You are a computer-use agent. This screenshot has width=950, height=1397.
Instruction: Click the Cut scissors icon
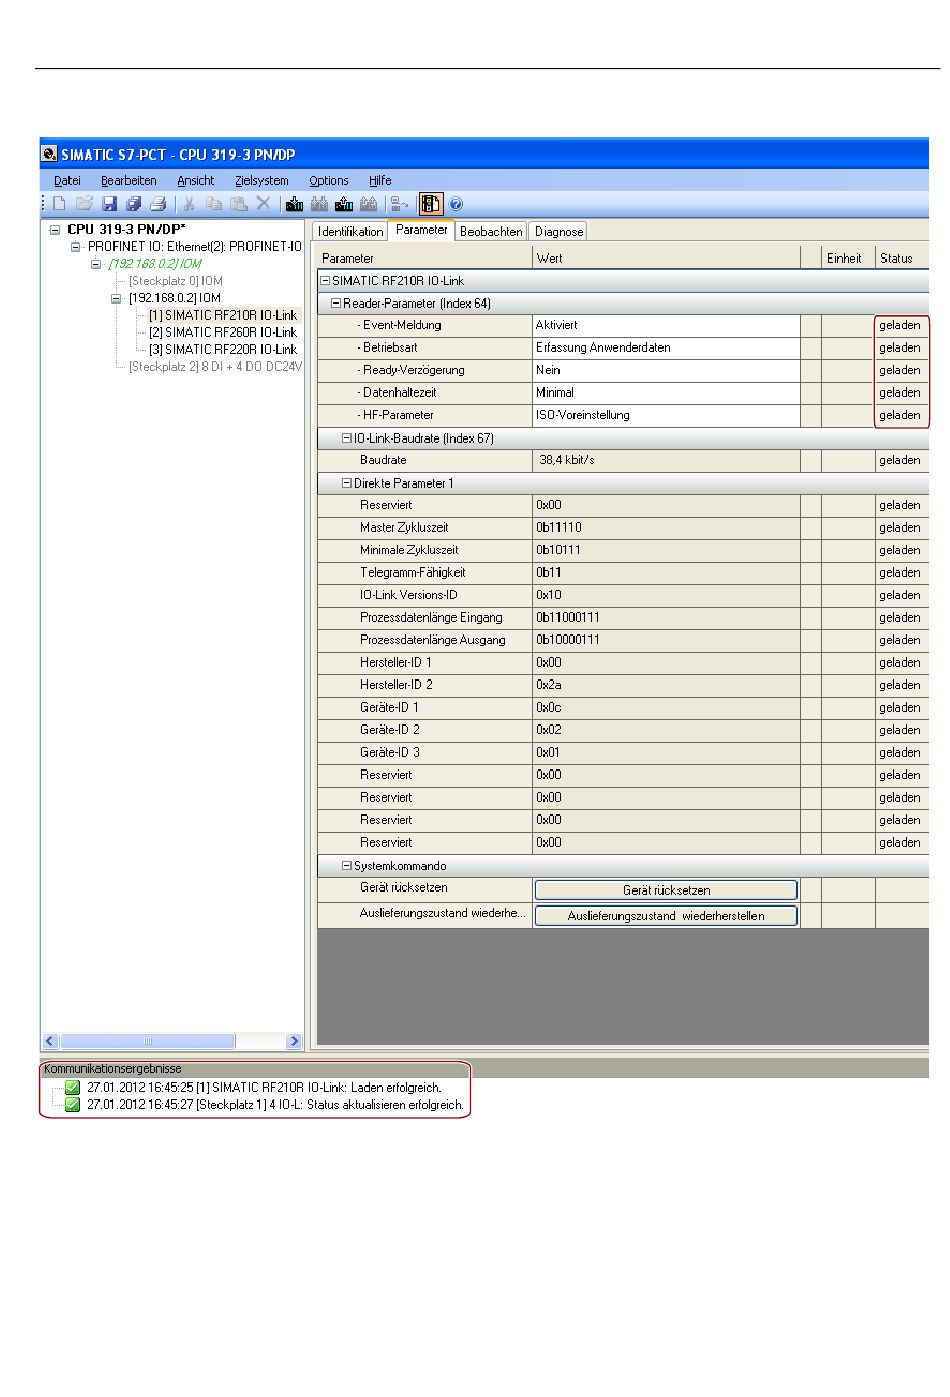click(x=189, y=204)
